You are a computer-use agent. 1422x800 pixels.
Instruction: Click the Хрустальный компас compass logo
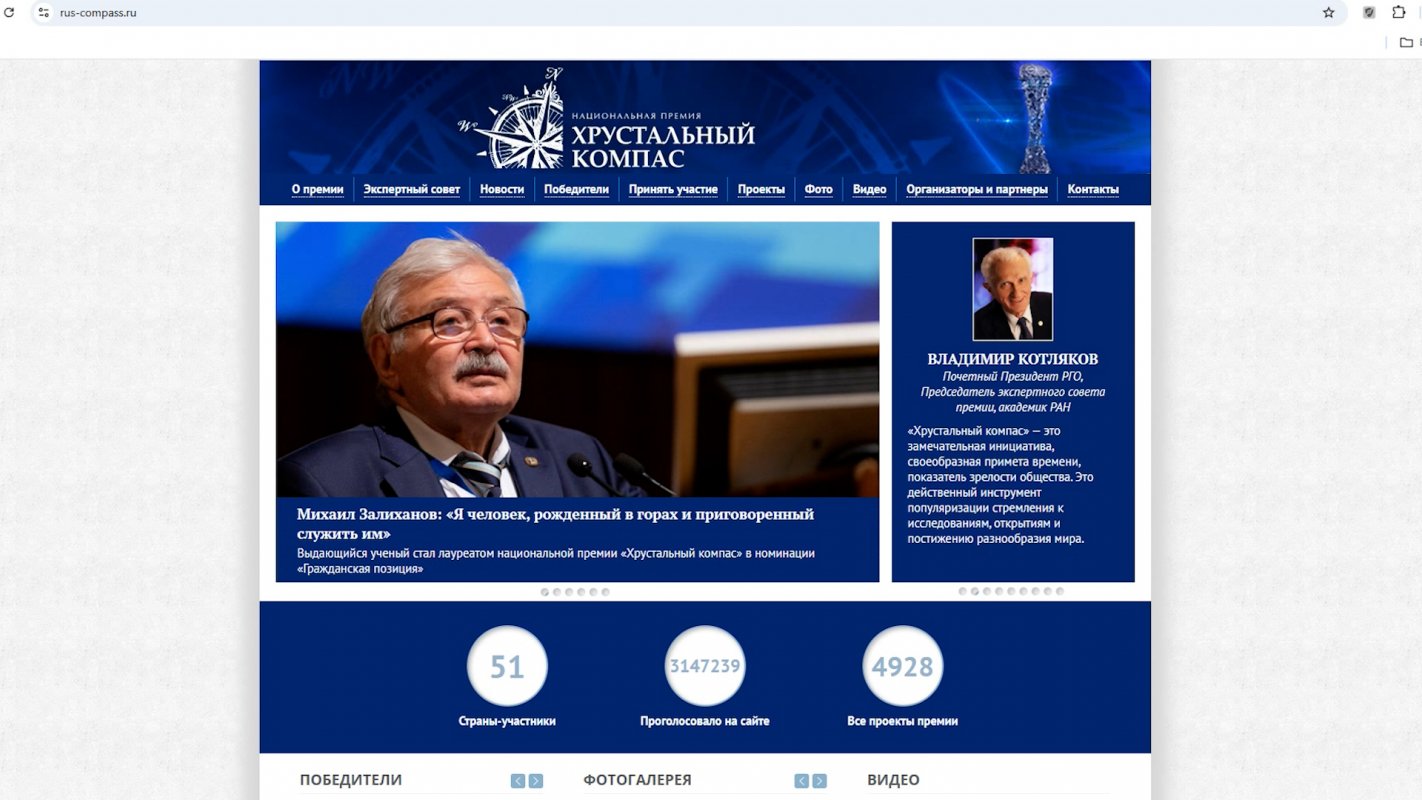[x=607, y=120]
